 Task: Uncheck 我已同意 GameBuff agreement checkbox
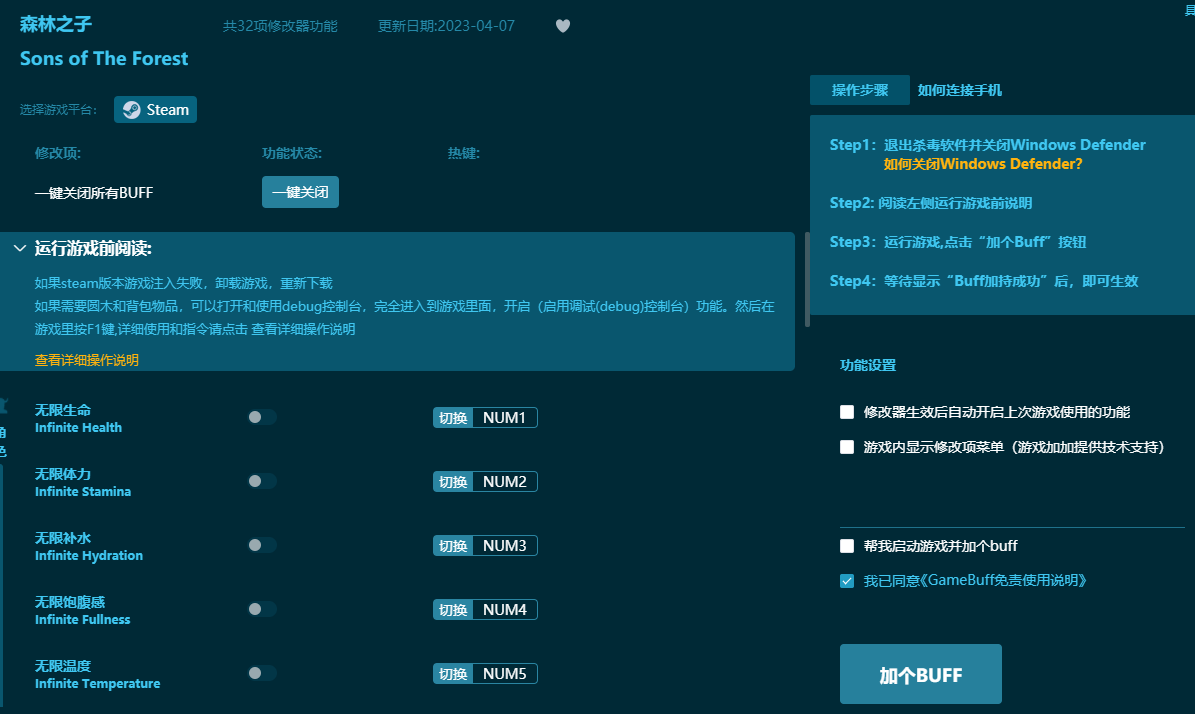847,581
